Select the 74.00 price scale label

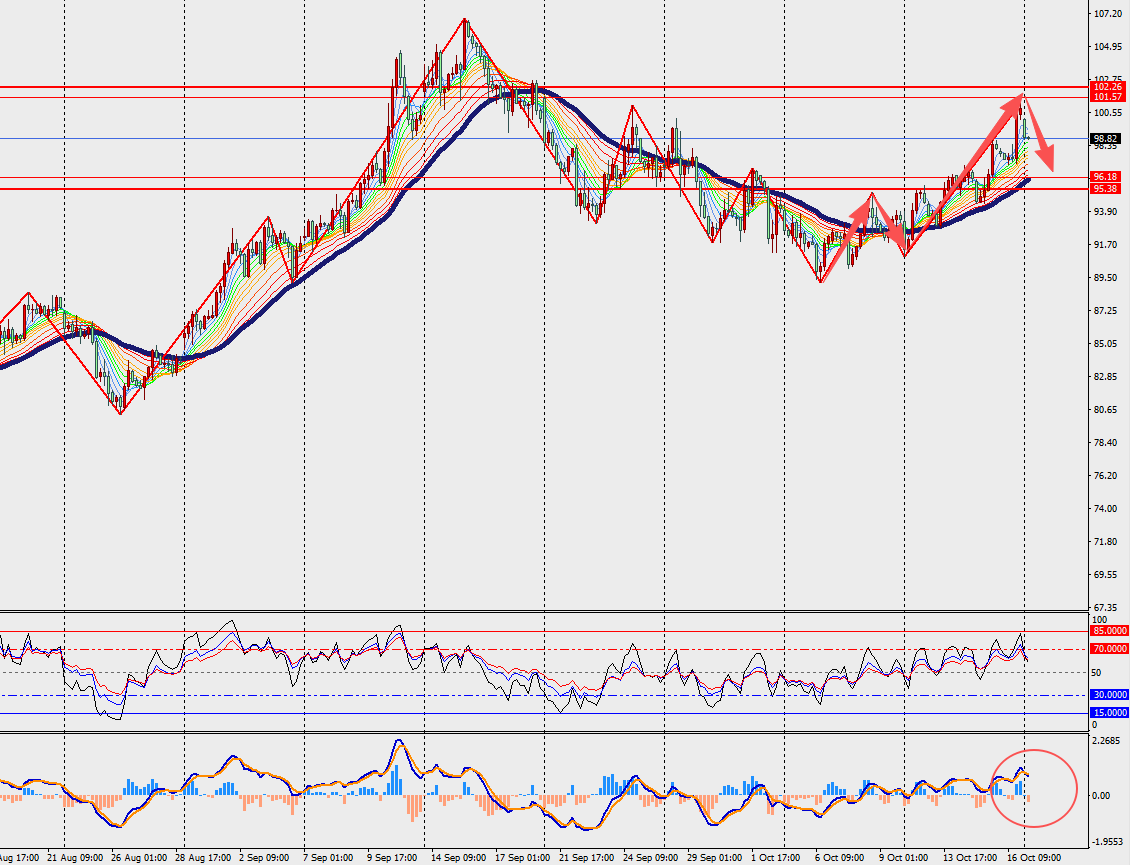click(1106, 509)
